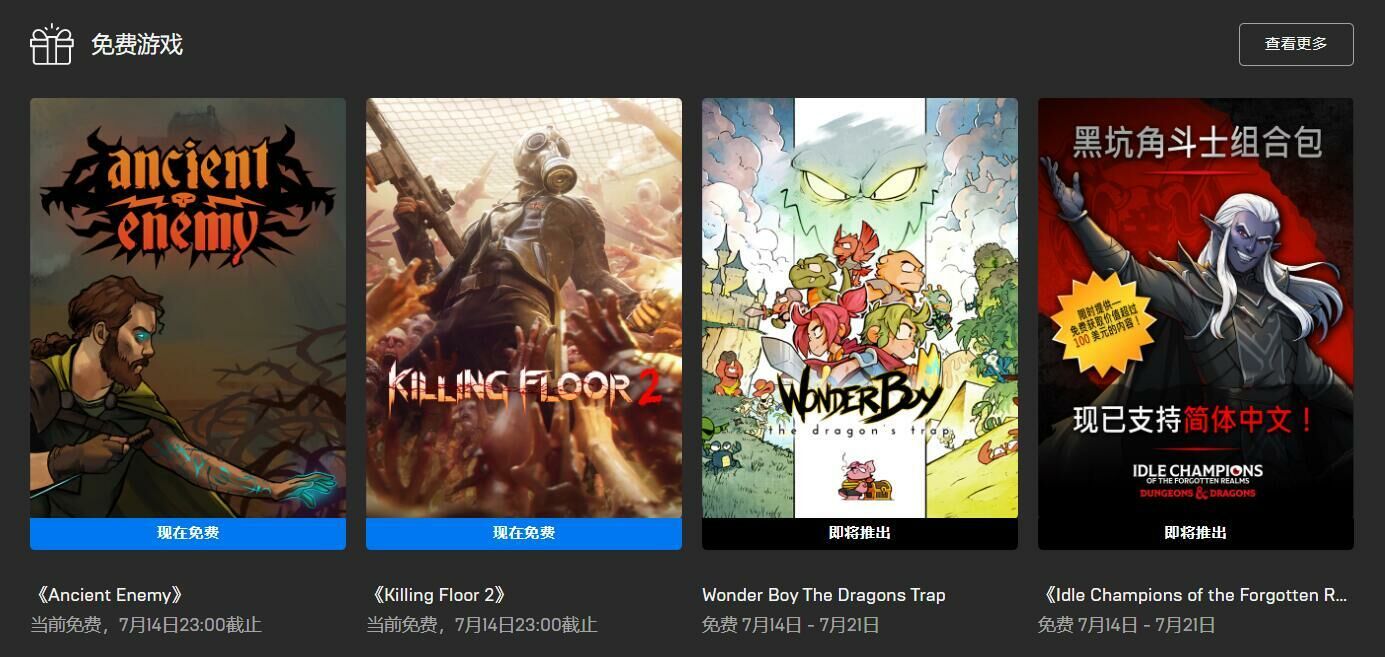This screenshot has width=1385, height=657.
Task: Click the 即将推出 banner under Wonder Boy
Action: pos(860,534)
